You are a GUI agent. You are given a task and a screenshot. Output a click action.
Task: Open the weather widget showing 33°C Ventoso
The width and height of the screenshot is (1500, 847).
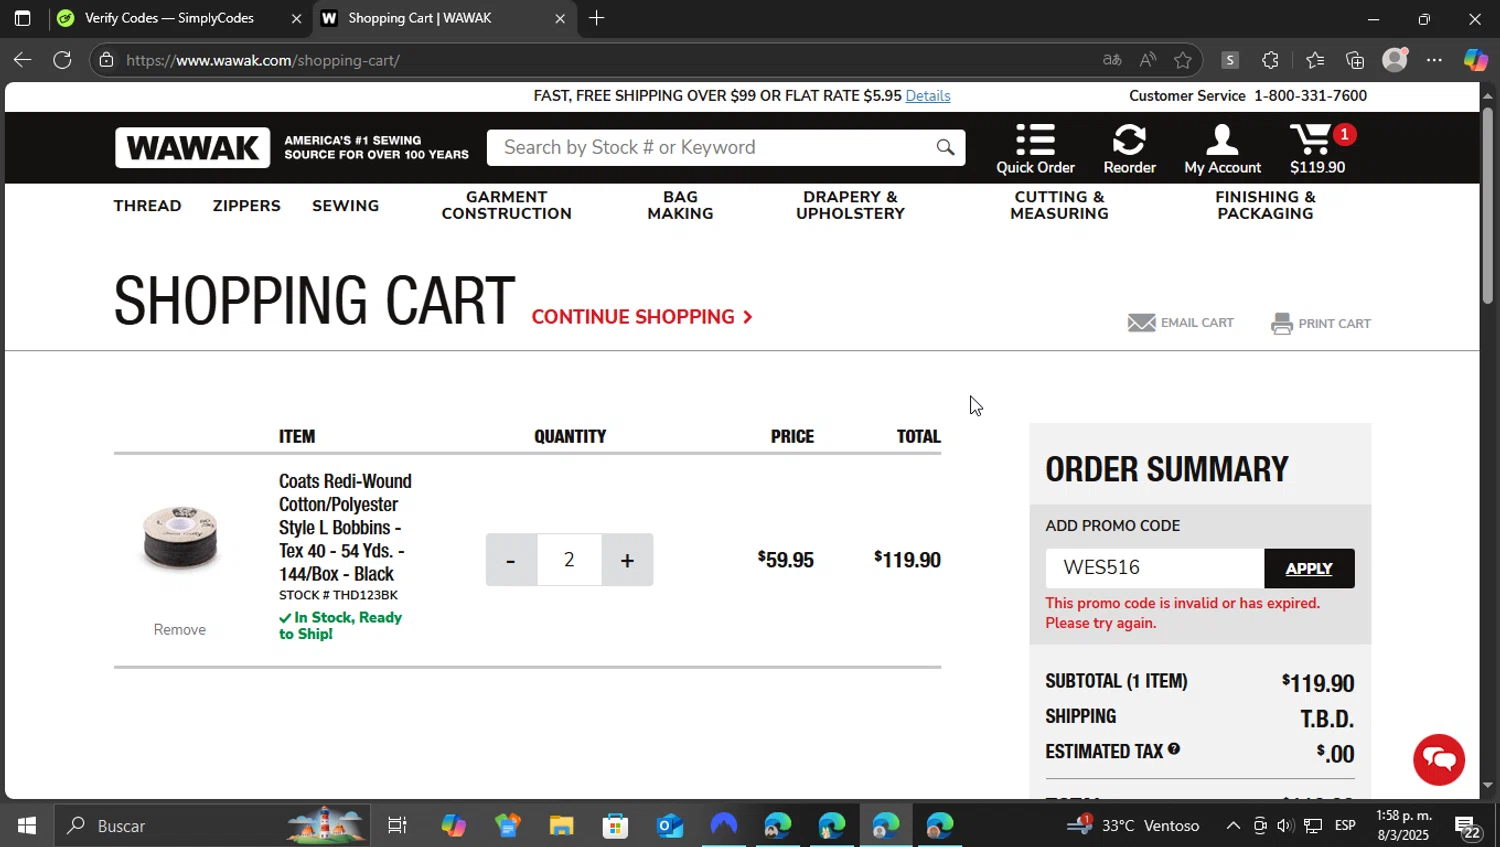pos(1133,826)
